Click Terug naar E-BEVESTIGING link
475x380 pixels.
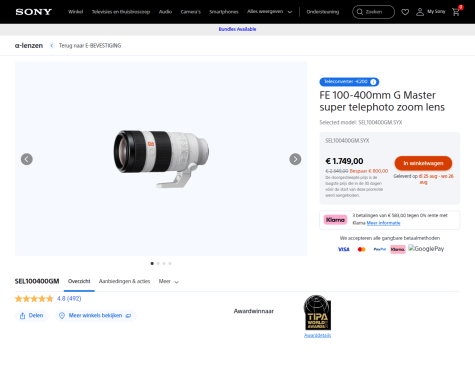(90, 46)
